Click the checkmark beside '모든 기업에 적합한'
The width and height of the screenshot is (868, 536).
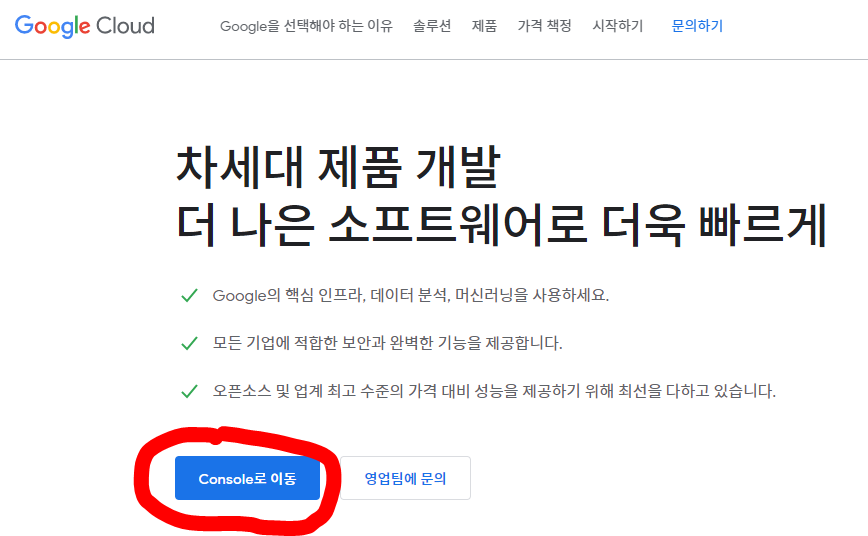(189, 344)
